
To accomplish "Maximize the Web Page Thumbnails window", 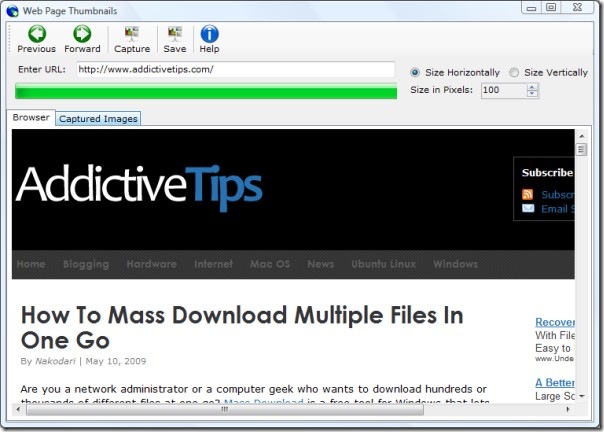I will click(551, 8).
